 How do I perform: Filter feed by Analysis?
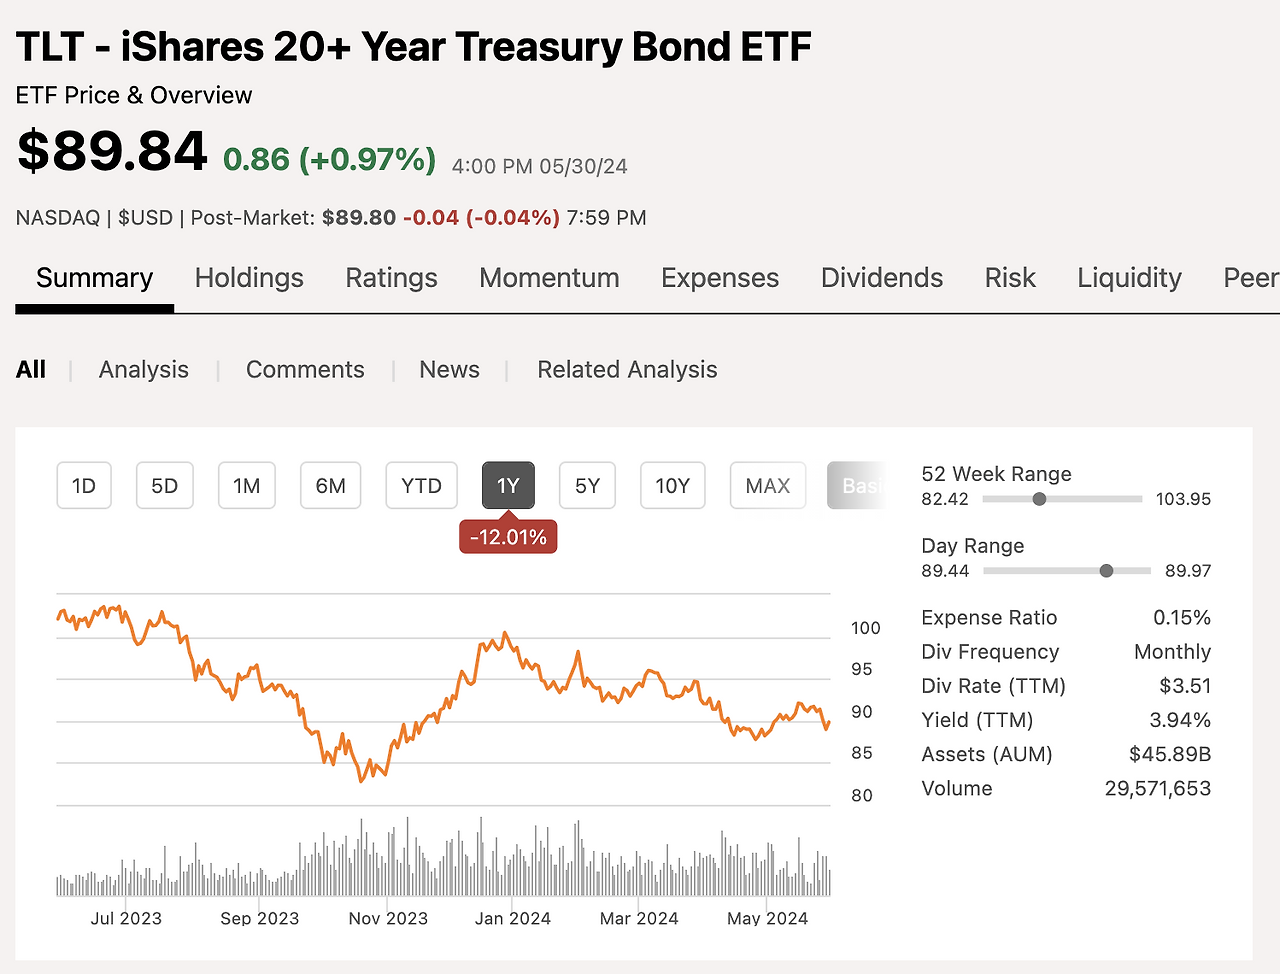[x=144, y=370]
